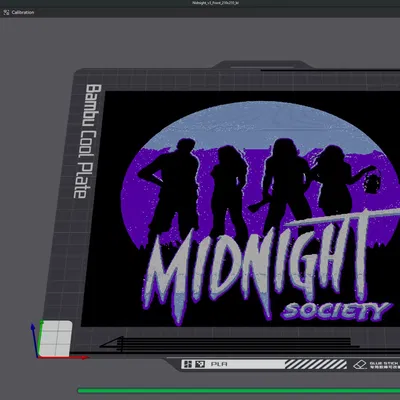This screenshot has width=400, height=400.
Task: Click the 'Bambu Cool Plate' label on bed
Action: coord(87,141)
